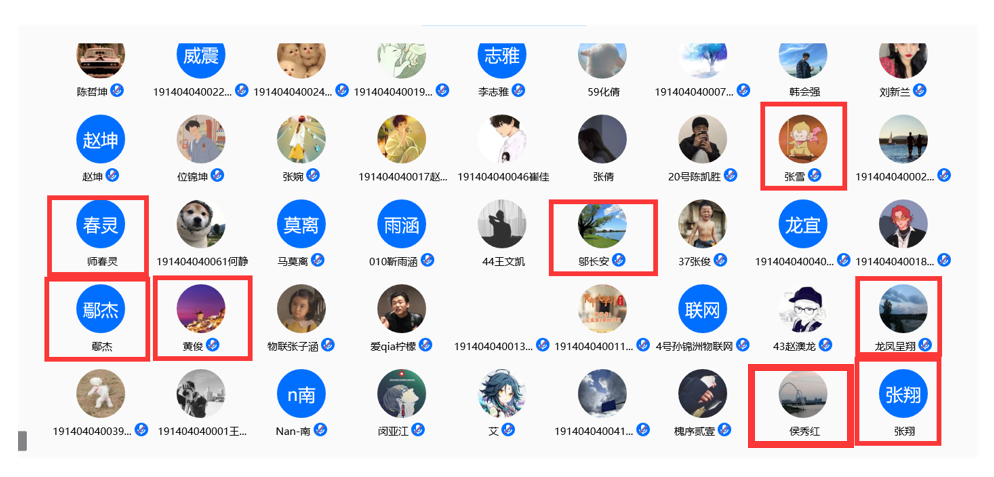Open the 莫离 avatar for 马莫离

[301, 224]
